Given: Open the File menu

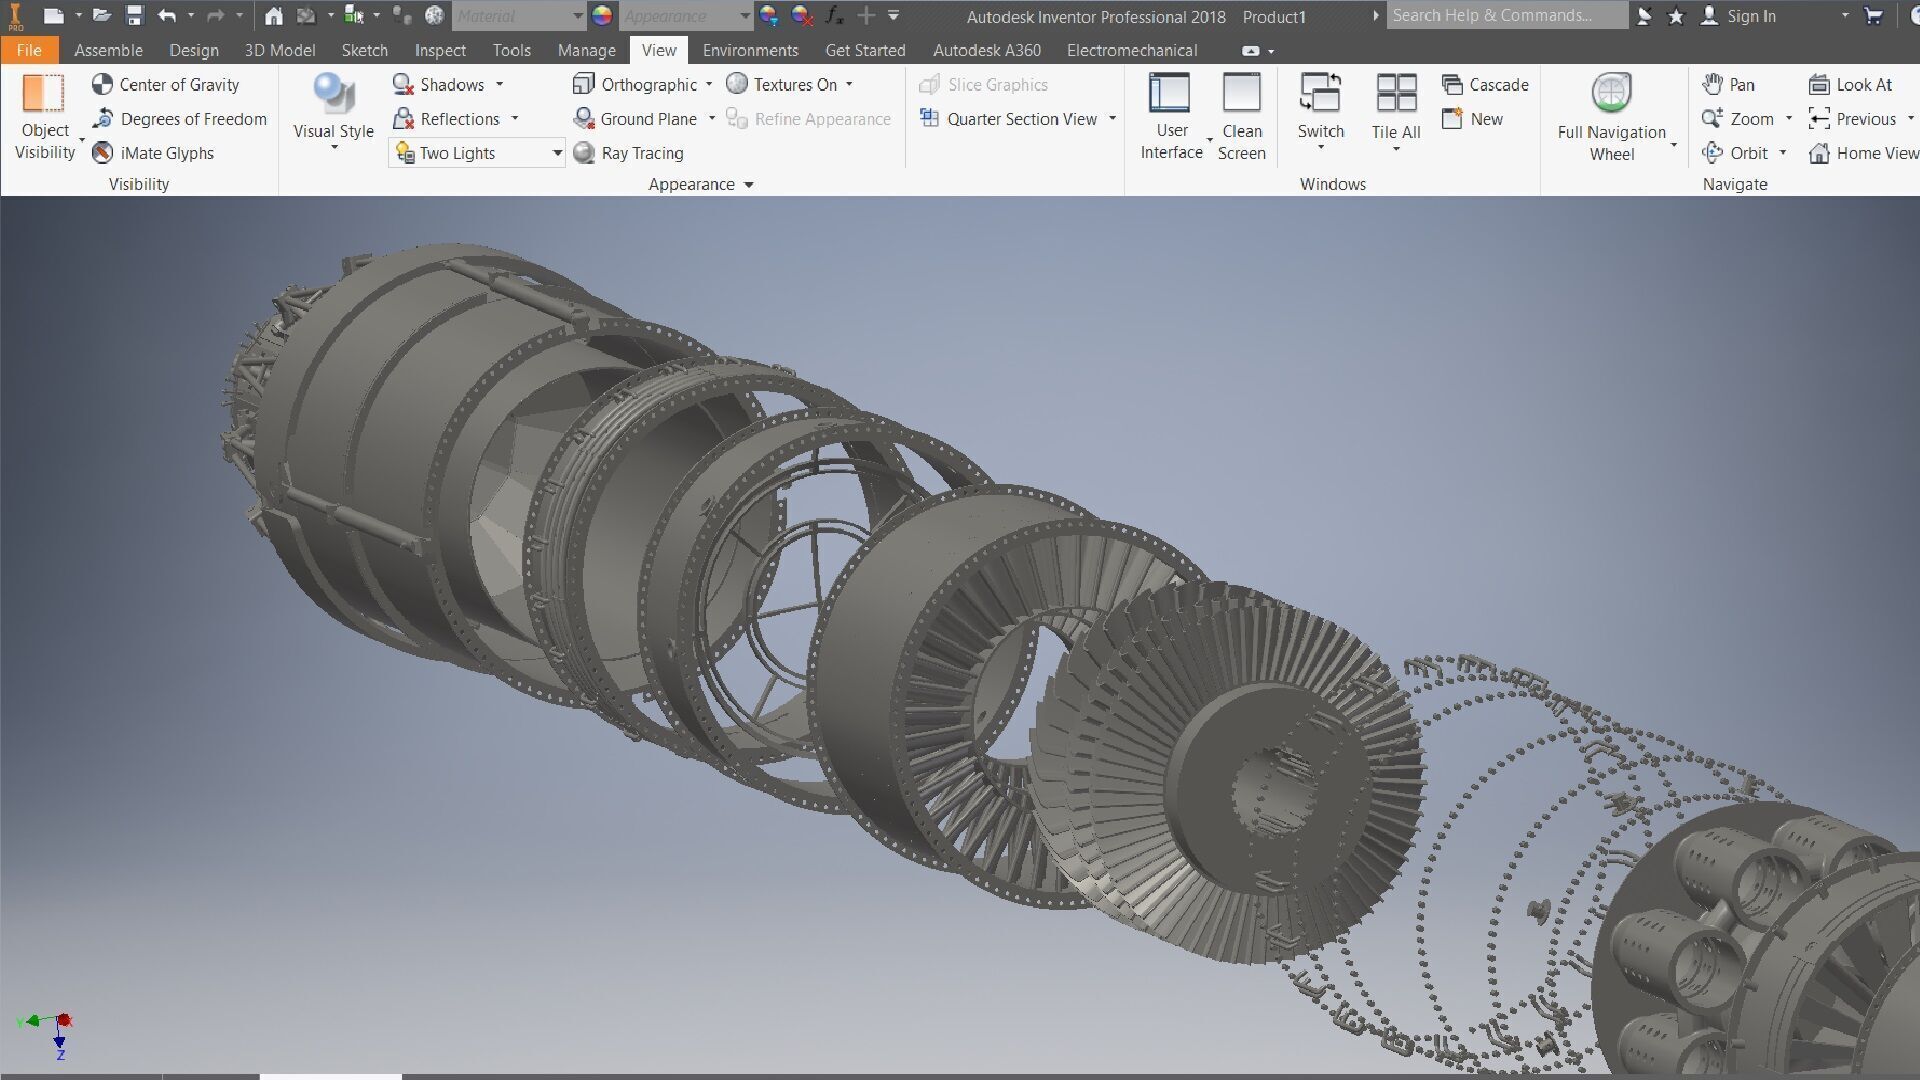Looking at the screenshot, I should point(29,50).
